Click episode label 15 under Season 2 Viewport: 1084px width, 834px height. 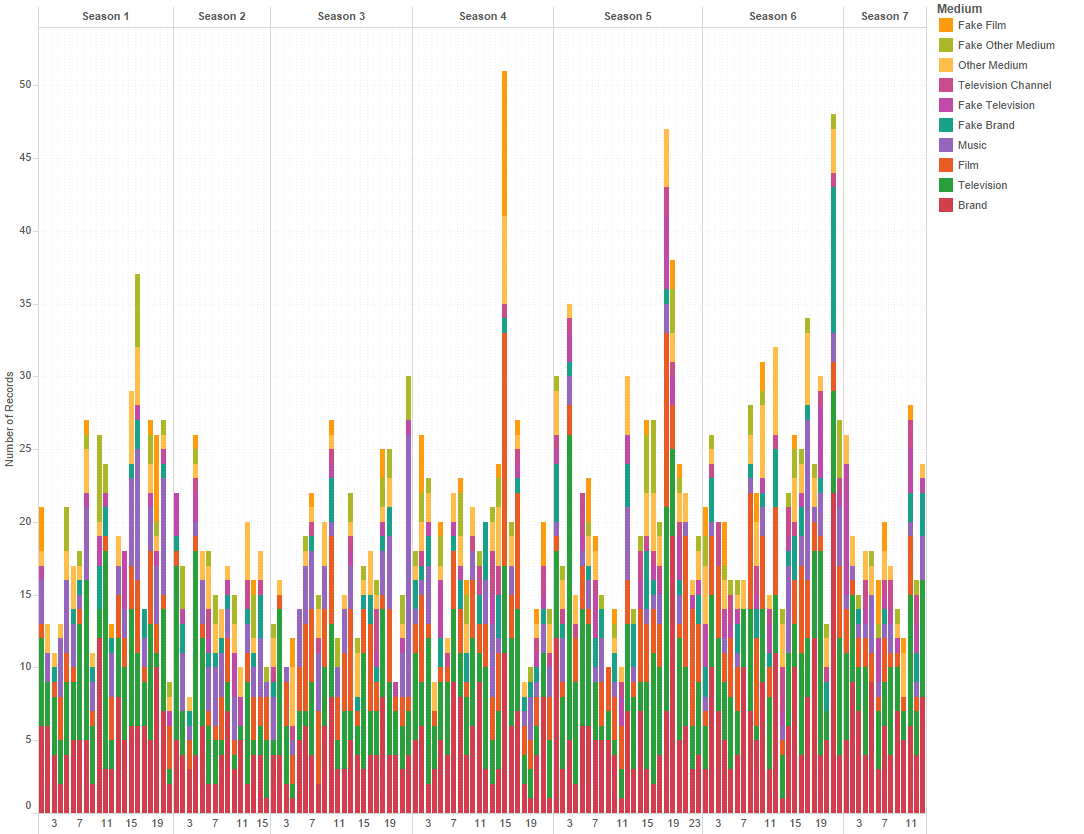263,823
